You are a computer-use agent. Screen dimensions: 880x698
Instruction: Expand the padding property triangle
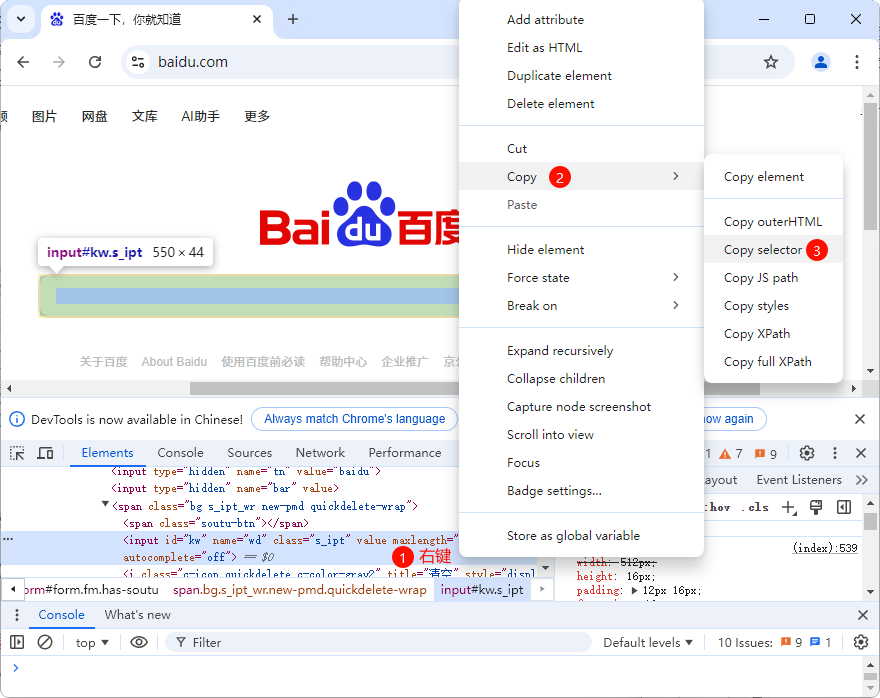(634, 590)
